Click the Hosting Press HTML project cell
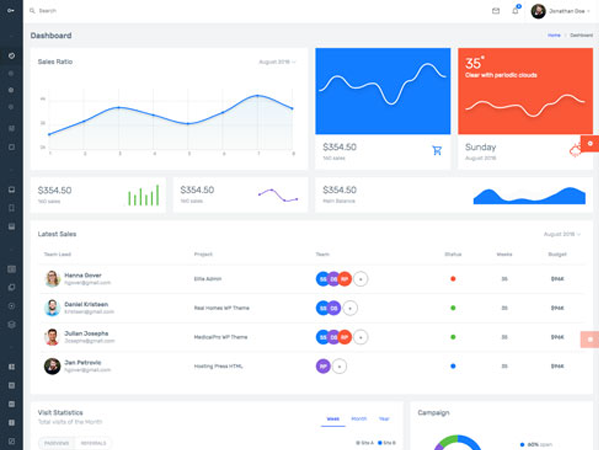This screenshot has width=600, height=450. tap(218, 366)
